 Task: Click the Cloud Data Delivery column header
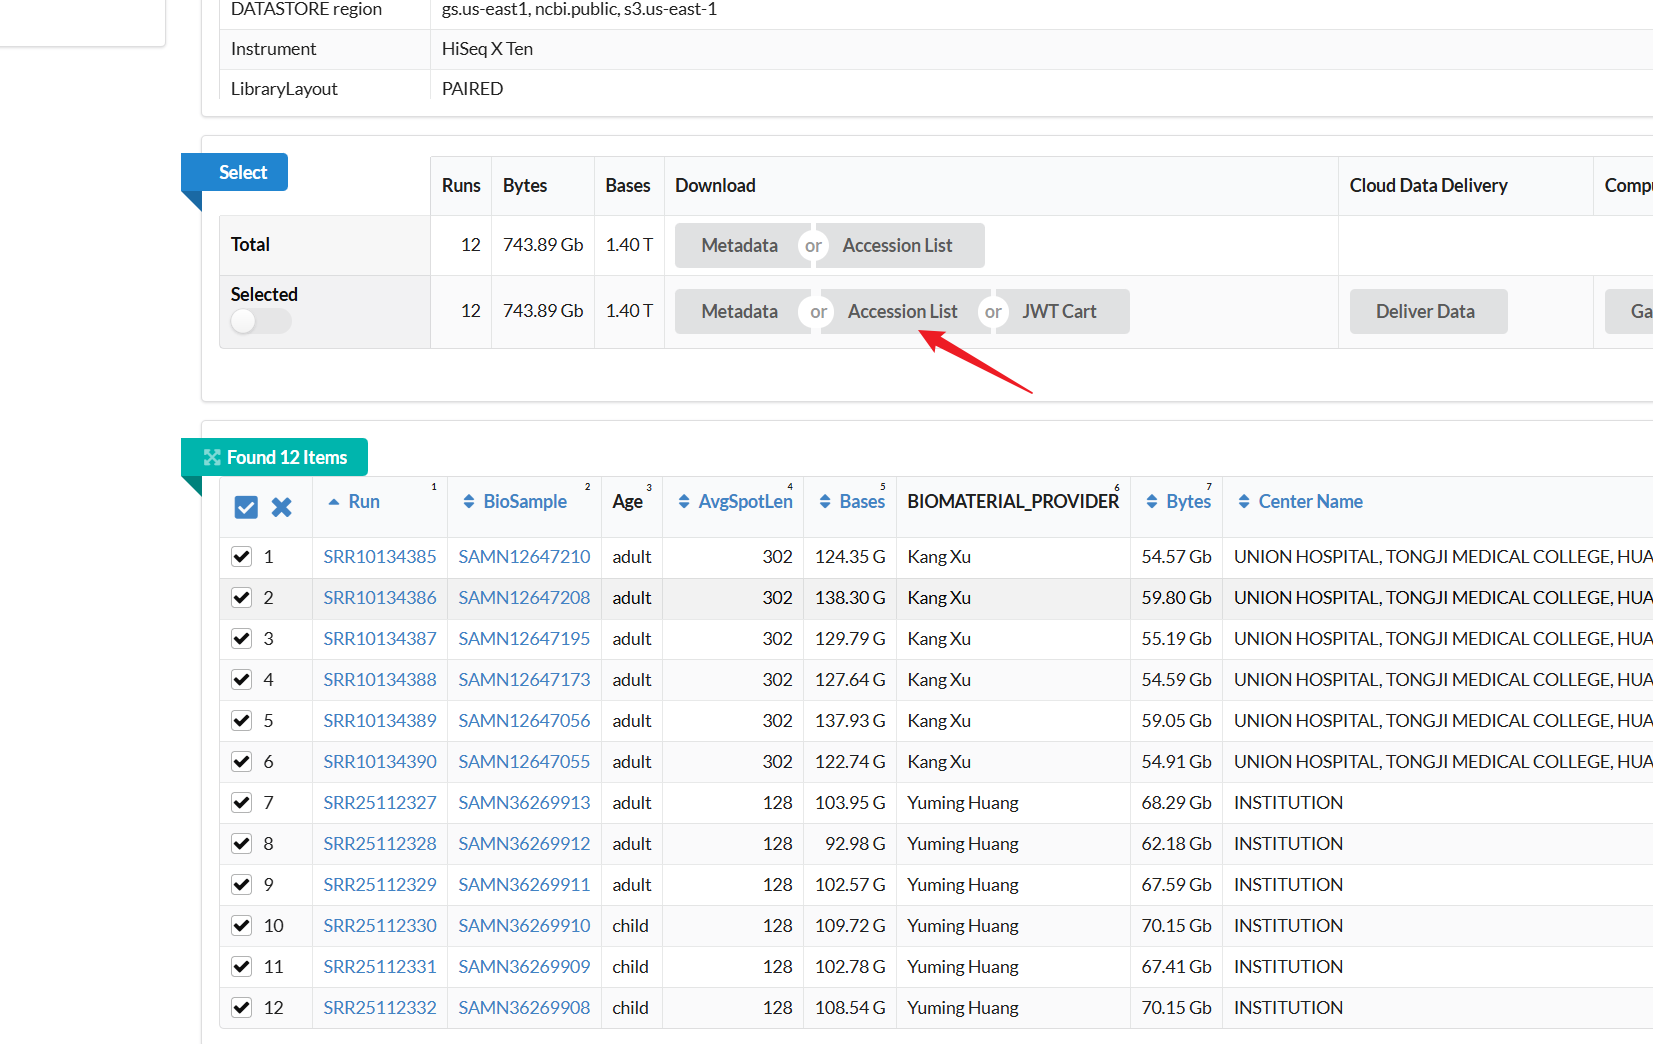[1428, 186]
